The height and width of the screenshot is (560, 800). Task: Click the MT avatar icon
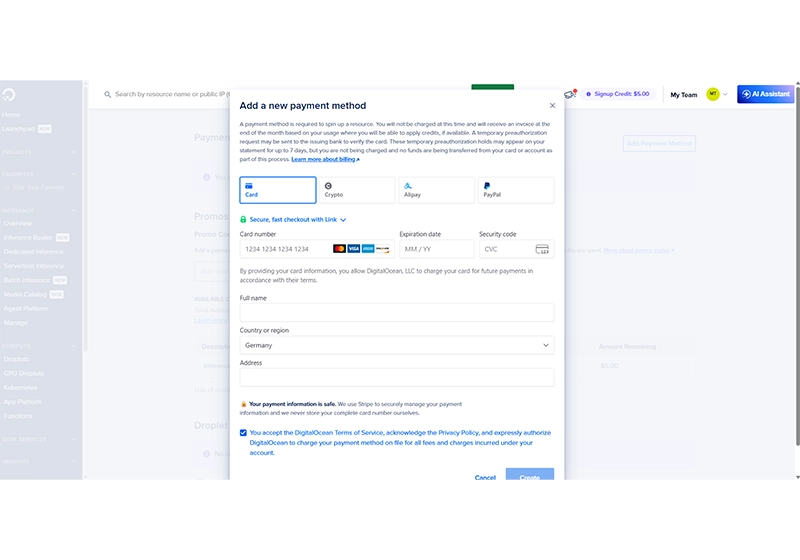[713, 94]
